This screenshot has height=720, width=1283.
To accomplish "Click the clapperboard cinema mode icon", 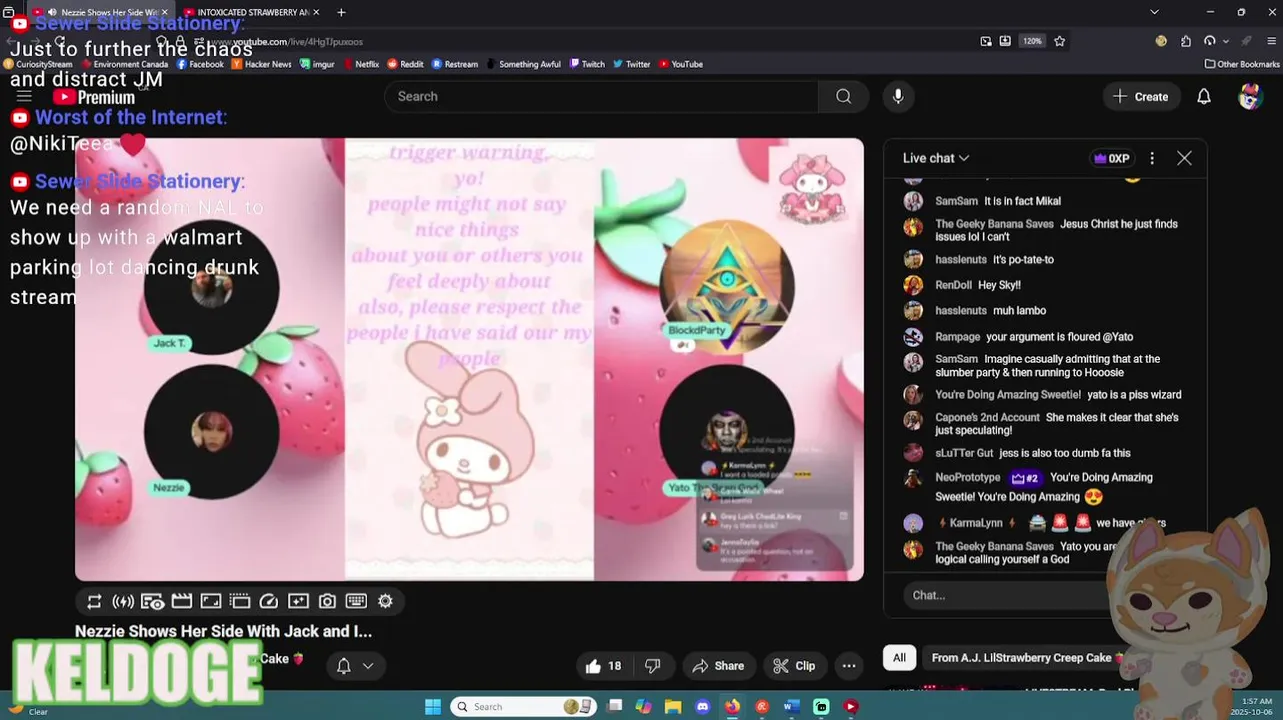I will (x=181, y=601).
